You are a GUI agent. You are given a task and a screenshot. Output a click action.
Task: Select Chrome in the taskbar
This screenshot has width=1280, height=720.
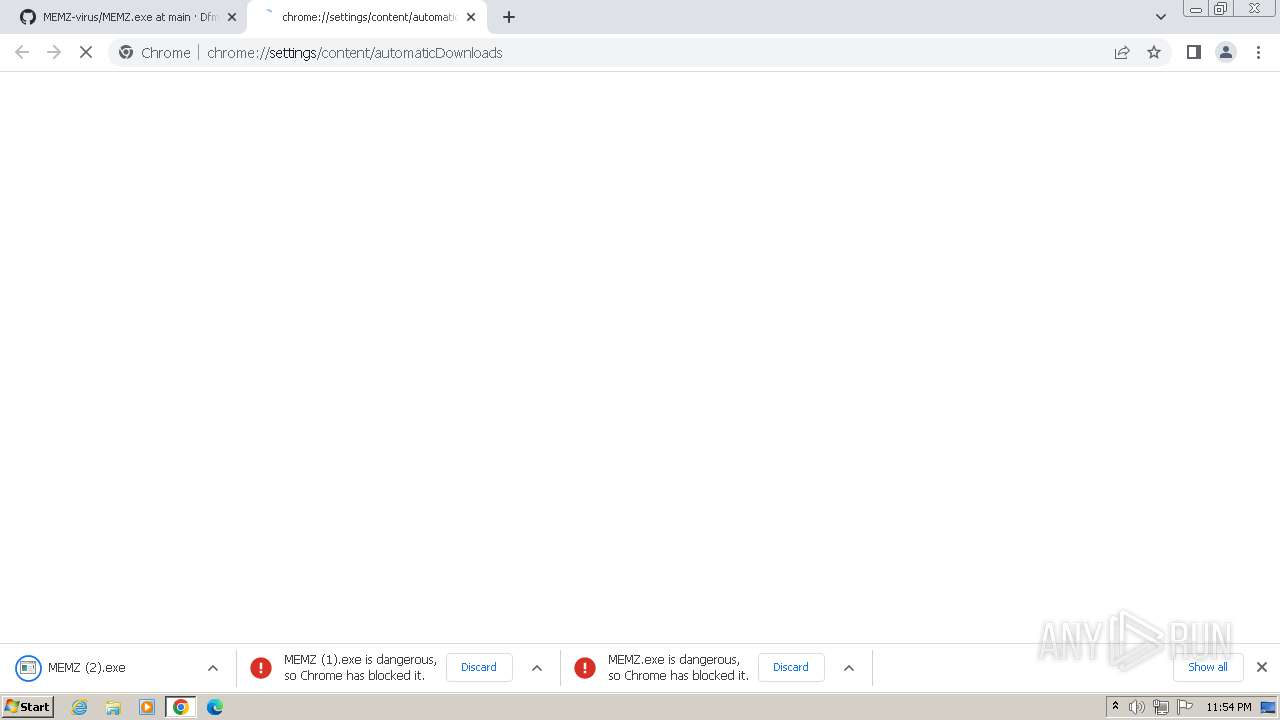pos(181,707)
